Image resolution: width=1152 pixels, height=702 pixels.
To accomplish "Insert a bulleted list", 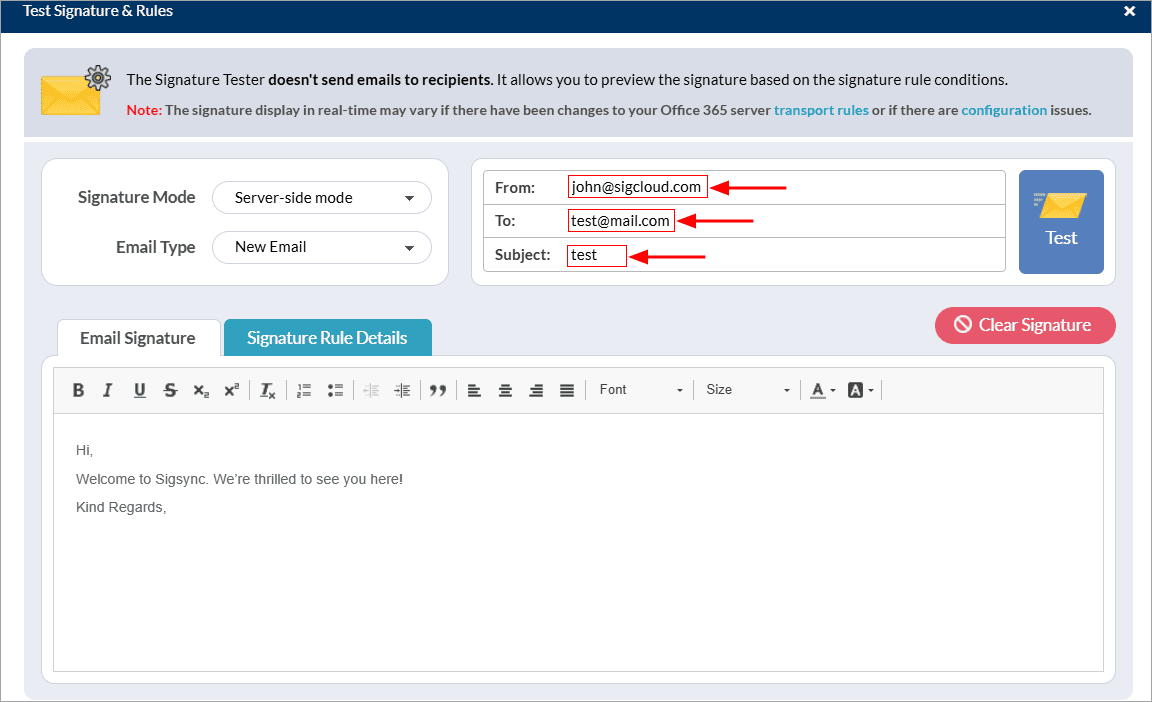I will [335, 390].
